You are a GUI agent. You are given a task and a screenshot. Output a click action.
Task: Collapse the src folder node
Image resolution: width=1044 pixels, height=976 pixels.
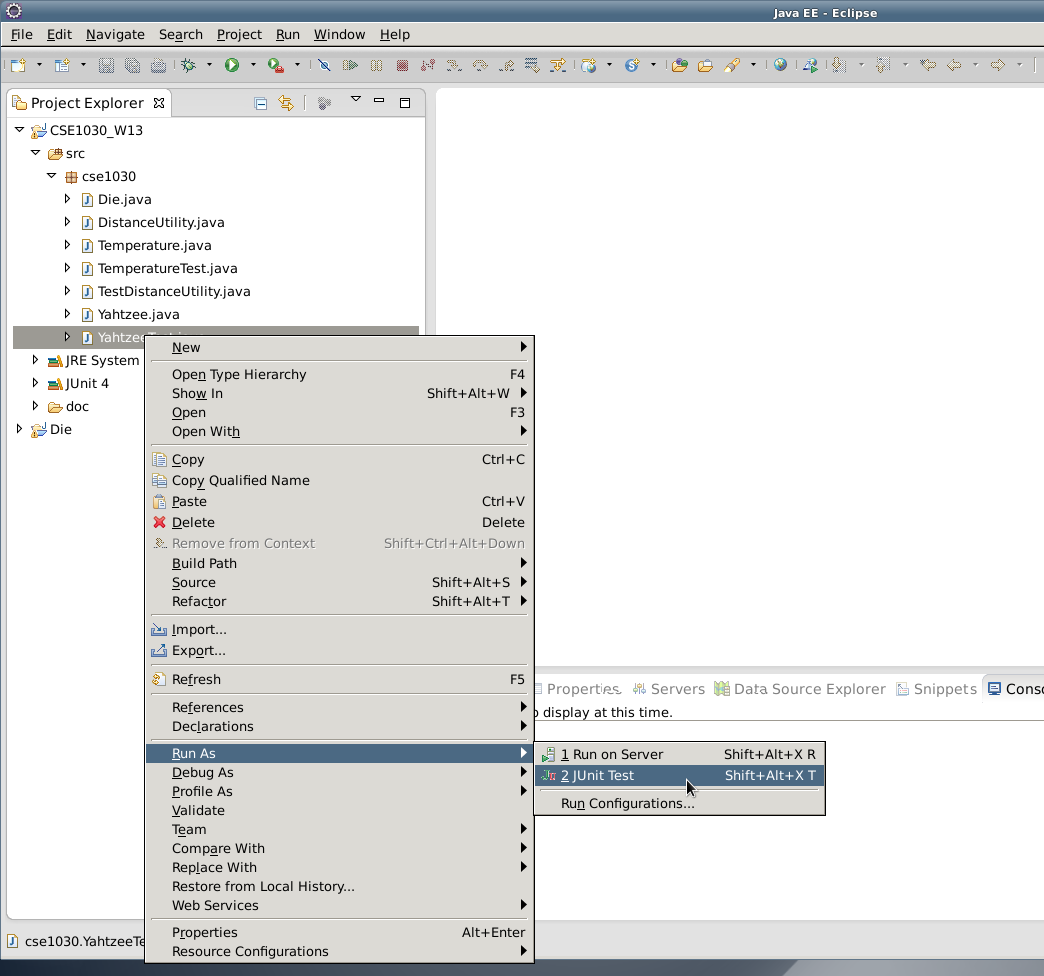click(35, 153)
